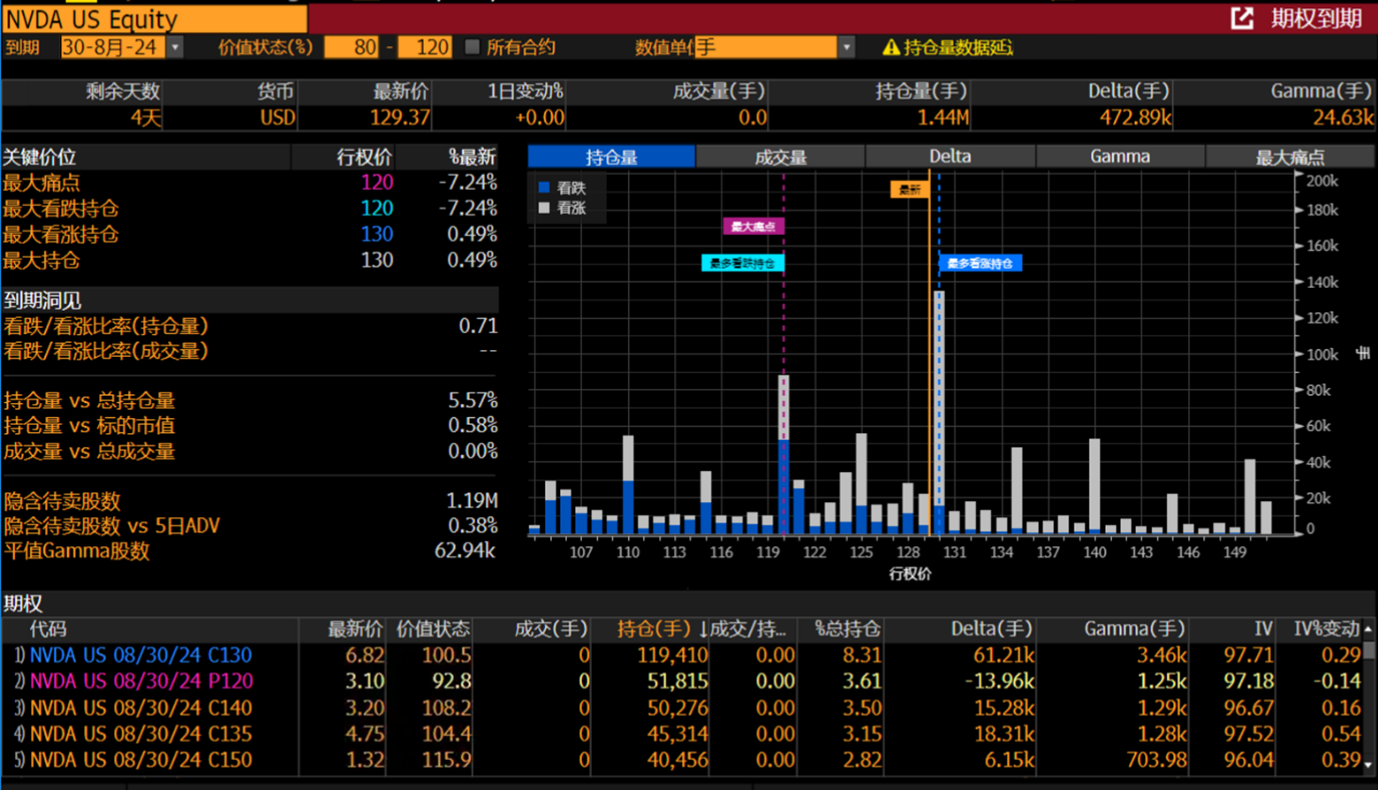The image size is (1378, 790).
Task: Click the table scroll-down arrow
Action: pos(1368,765)
